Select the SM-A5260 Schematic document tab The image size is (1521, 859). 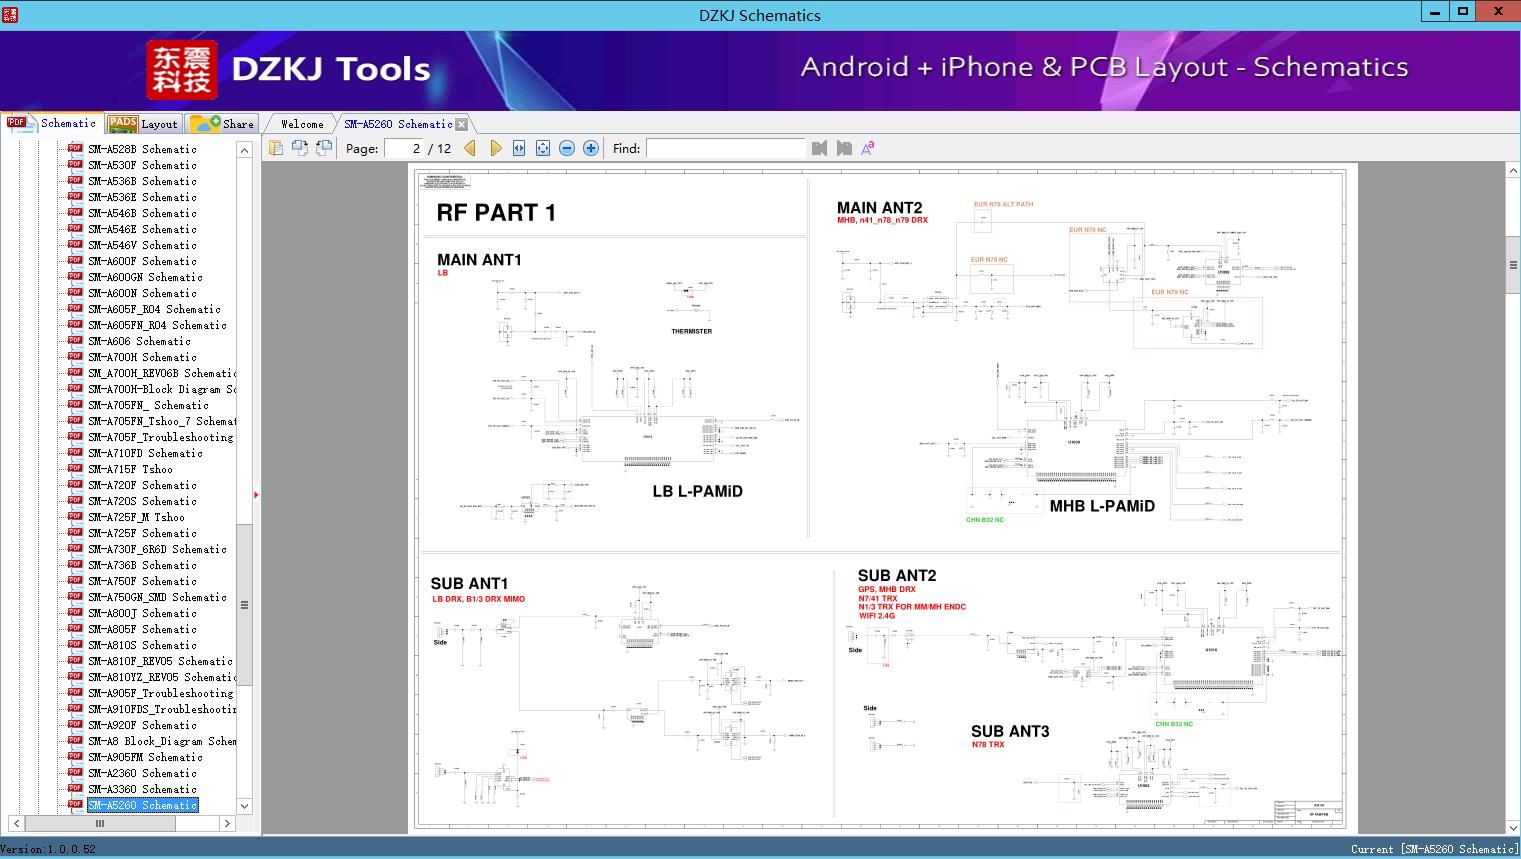coord(398,124)
